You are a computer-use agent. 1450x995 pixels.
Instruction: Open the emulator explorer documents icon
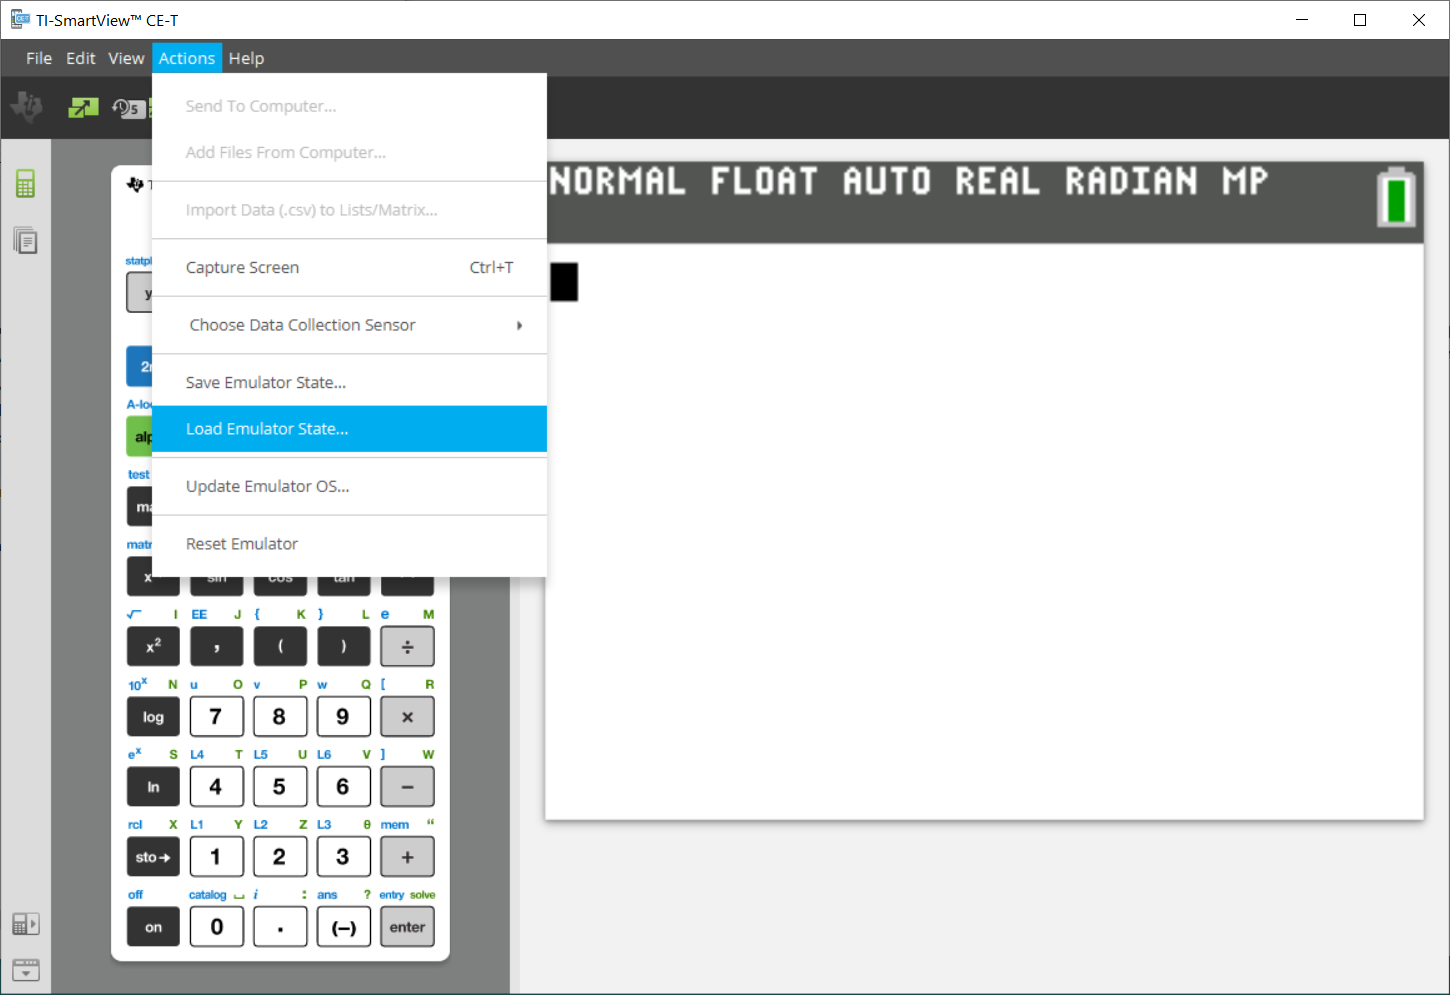25,241
